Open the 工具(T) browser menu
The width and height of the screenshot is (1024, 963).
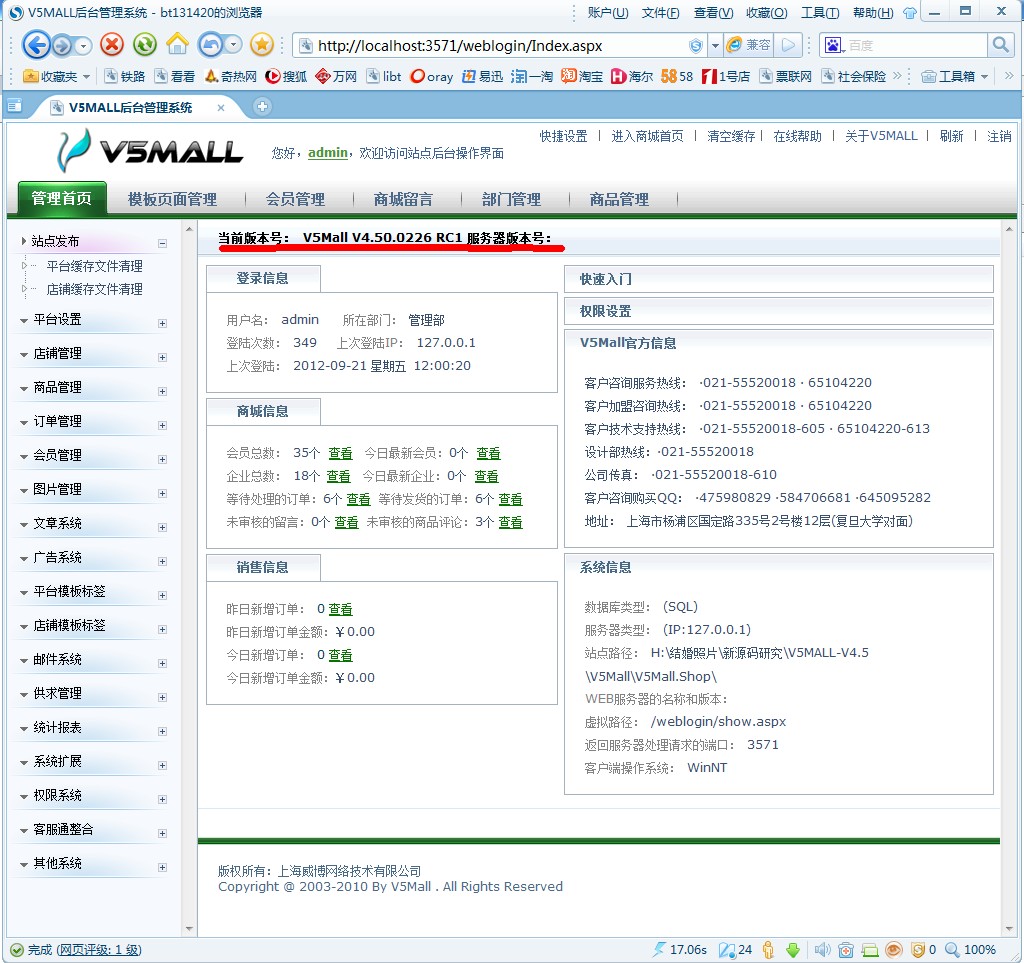click(820, 12)
